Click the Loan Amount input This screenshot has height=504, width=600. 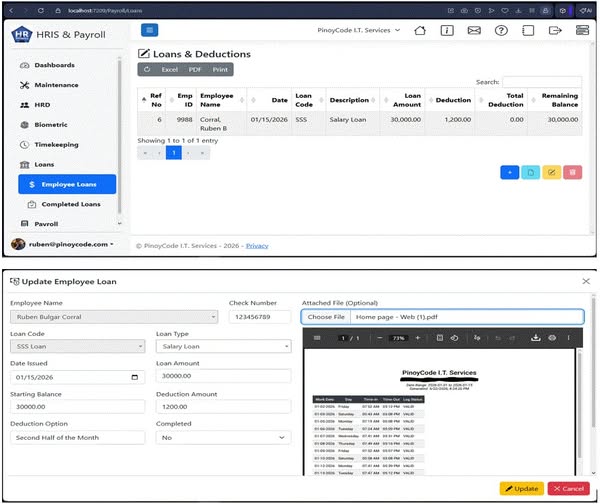click(x=223, y=376)
